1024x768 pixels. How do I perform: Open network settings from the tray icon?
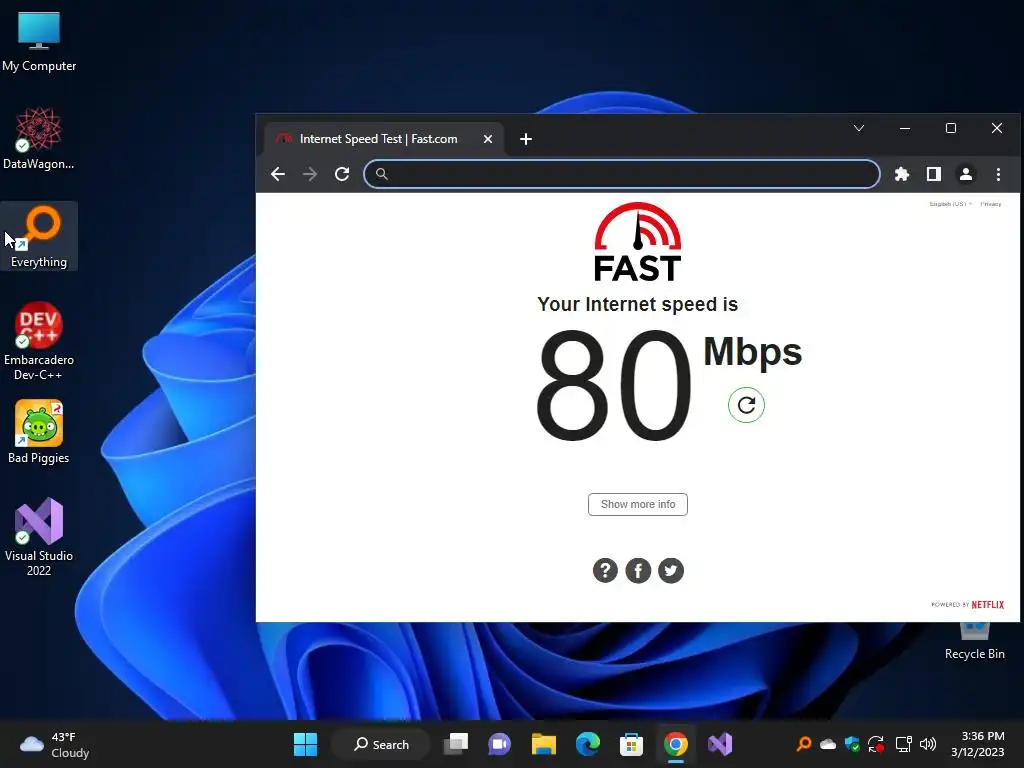point(903,744)
